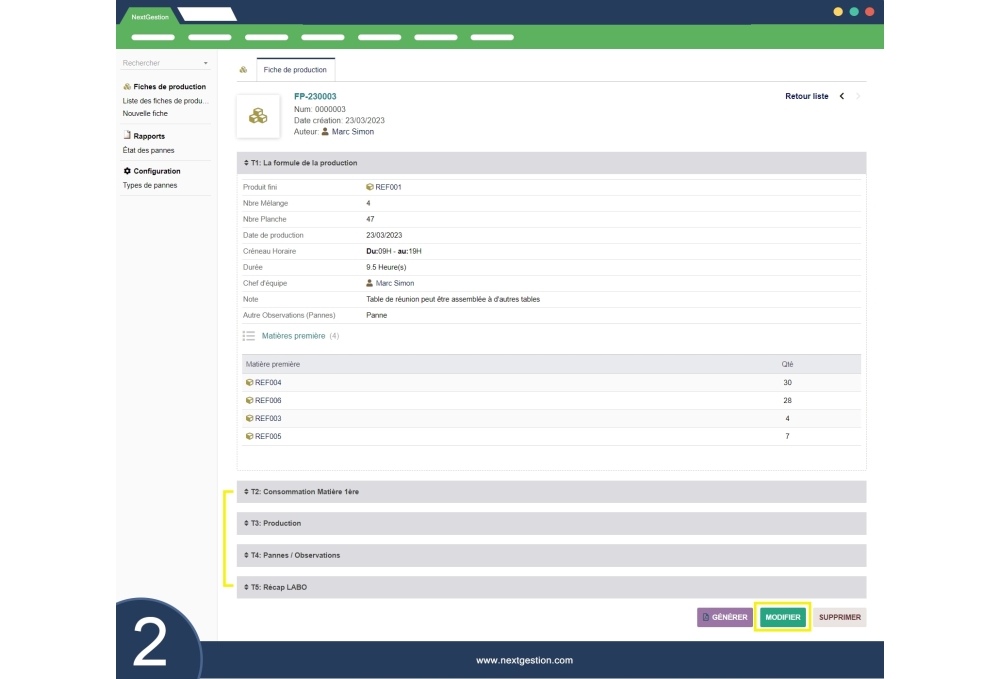Expand the T5: Récap LABO section
The height and width of the screenshot is (679, 1000).
pyautogui.click(x=278, y=587)
